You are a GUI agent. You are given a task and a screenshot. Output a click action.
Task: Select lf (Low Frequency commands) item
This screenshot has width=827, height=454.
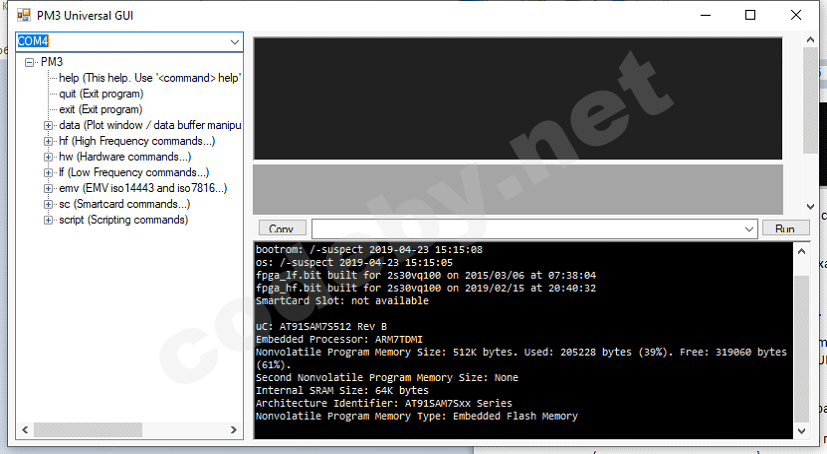pyautogui.click(x=134, y=173)
